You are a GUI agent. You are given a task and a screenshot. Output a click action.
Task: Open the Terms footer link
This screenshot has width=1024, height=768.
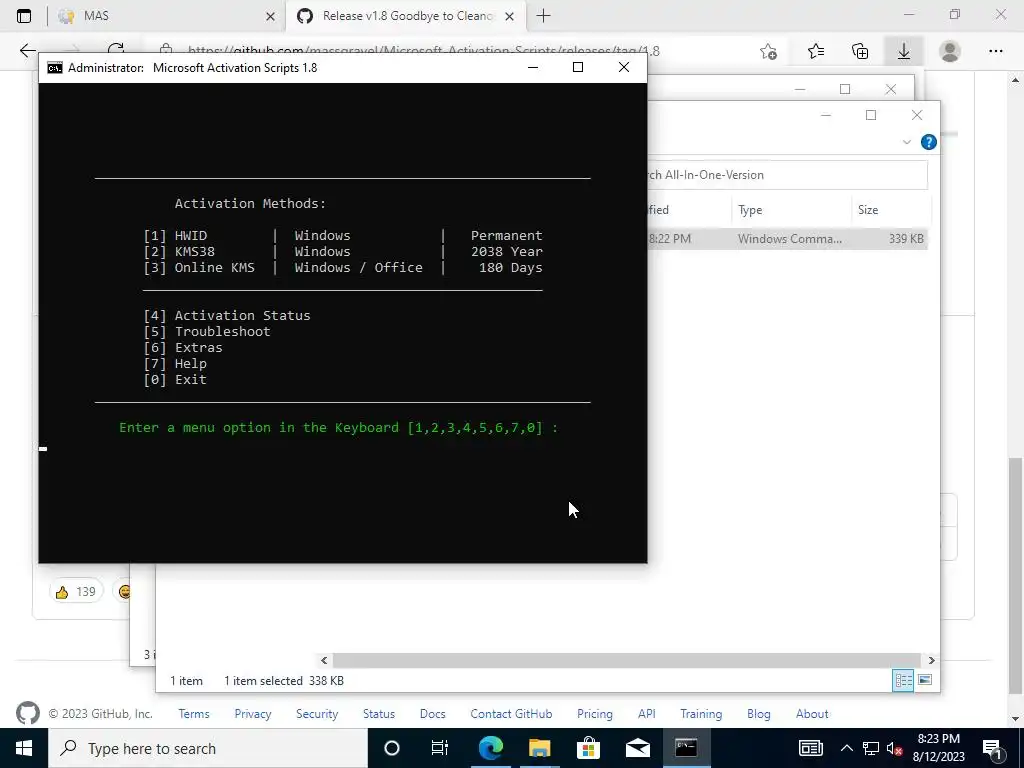coord(194,714)
